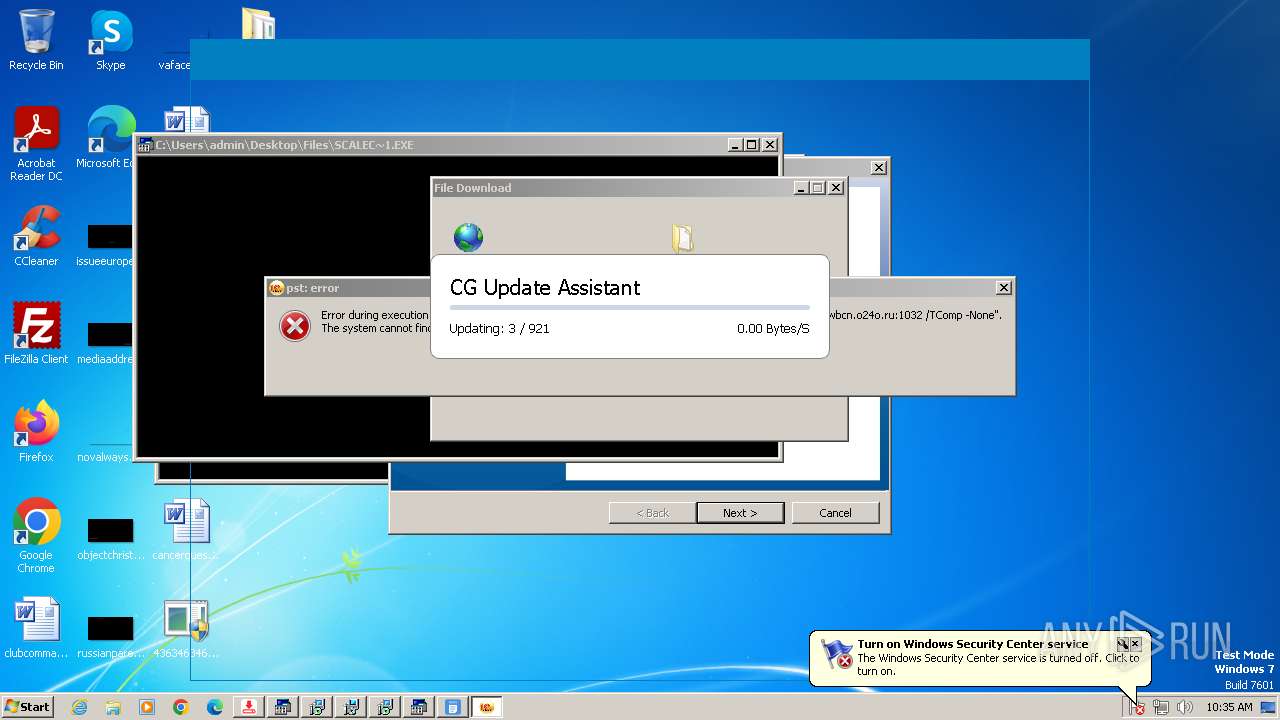Launch CCleaner from the desktop
This screenshot has width=1280, height=720.
36,236
